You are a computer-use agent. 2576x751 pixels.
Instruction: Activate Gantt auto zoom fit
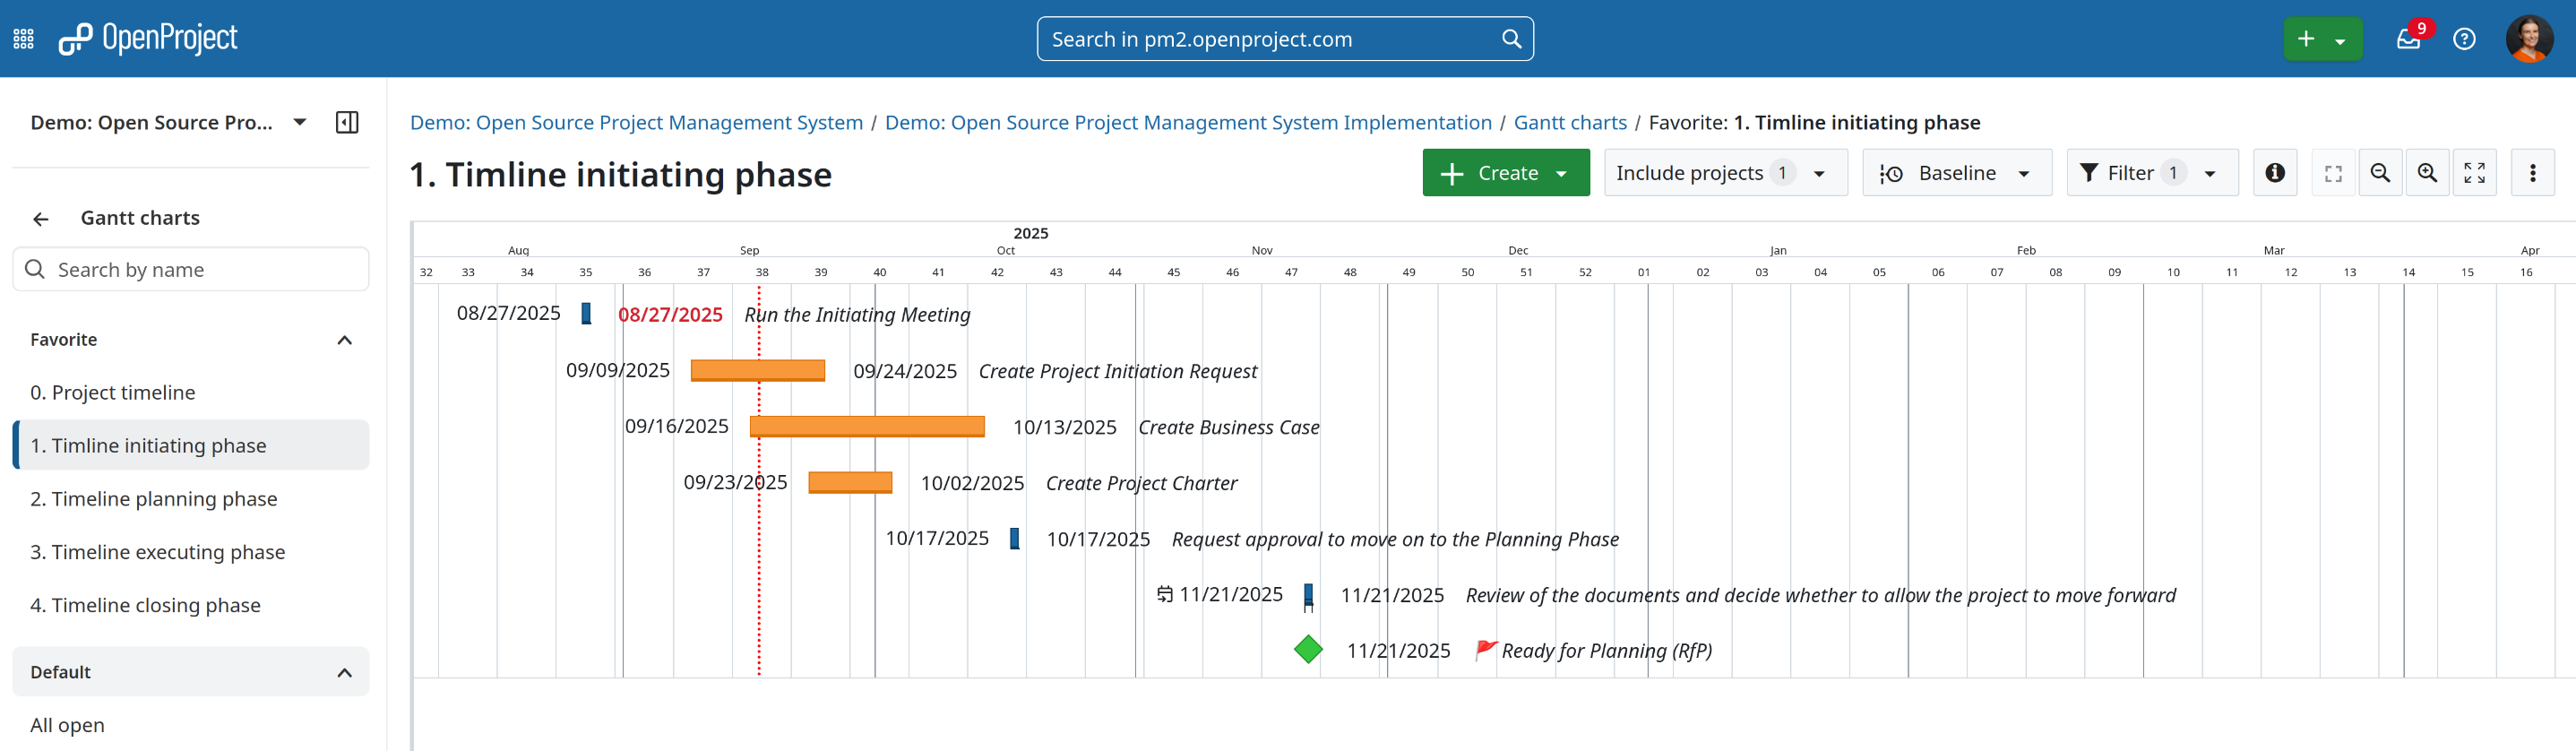(2333, 173)
